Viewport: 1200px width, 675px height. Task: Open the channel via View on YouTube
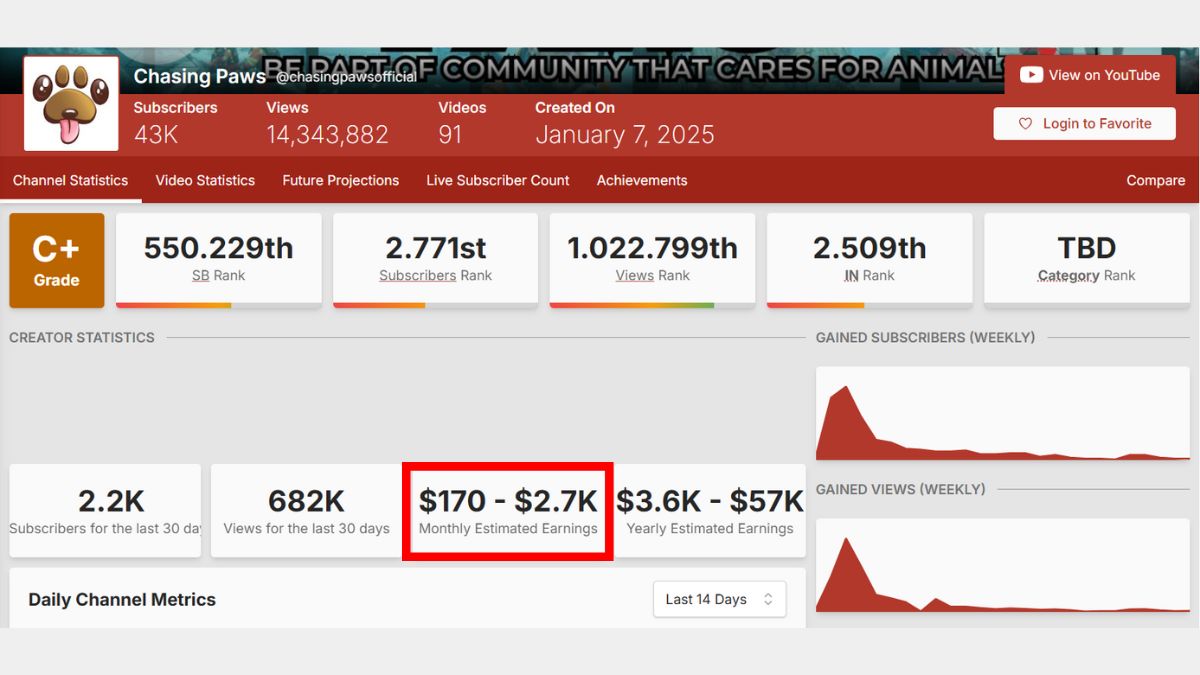coord(1090,75)
